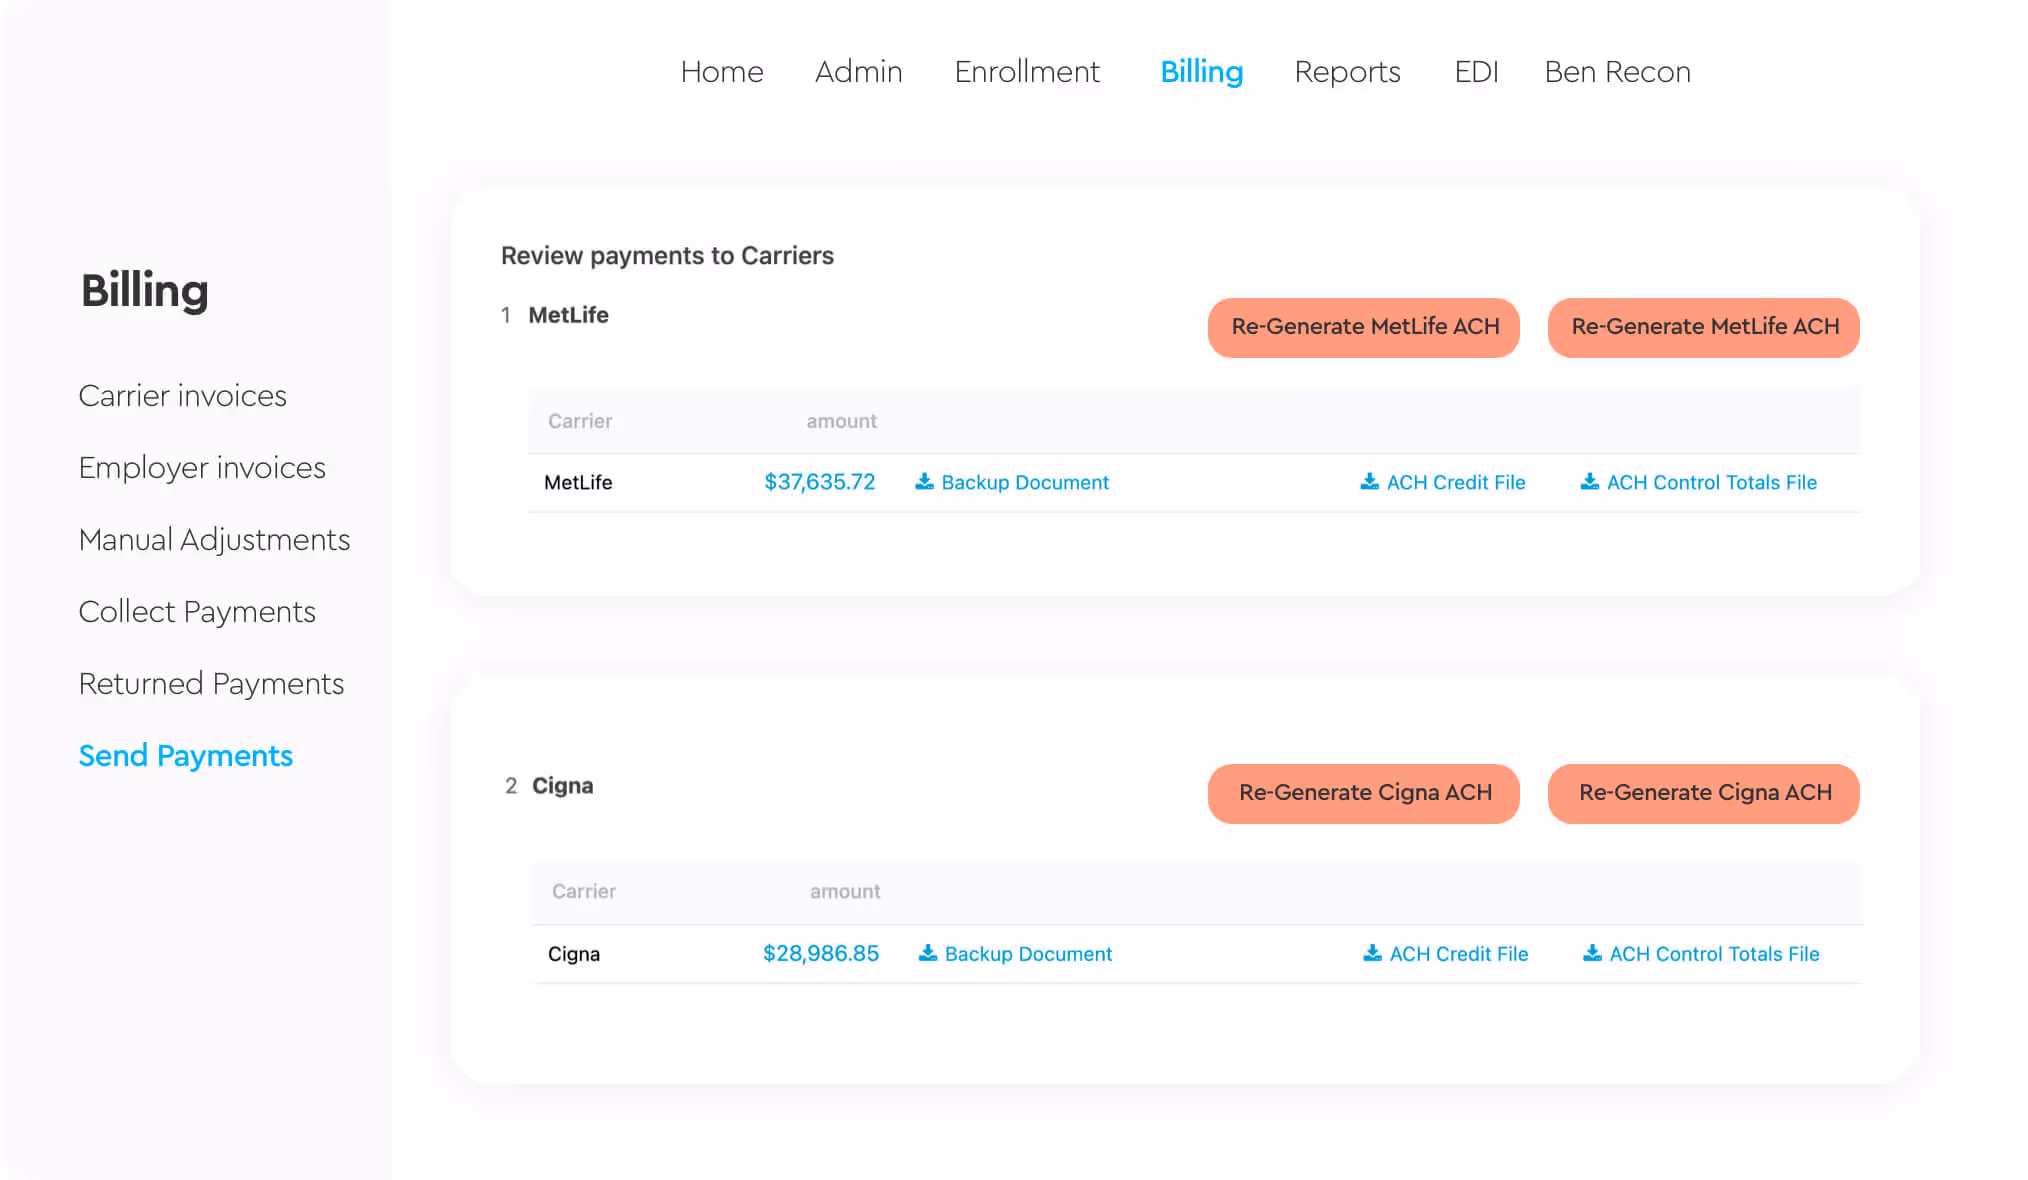Navigate to Returned Payments in the sidebar
This screenshot has width=2028, height=1180.
211,684
